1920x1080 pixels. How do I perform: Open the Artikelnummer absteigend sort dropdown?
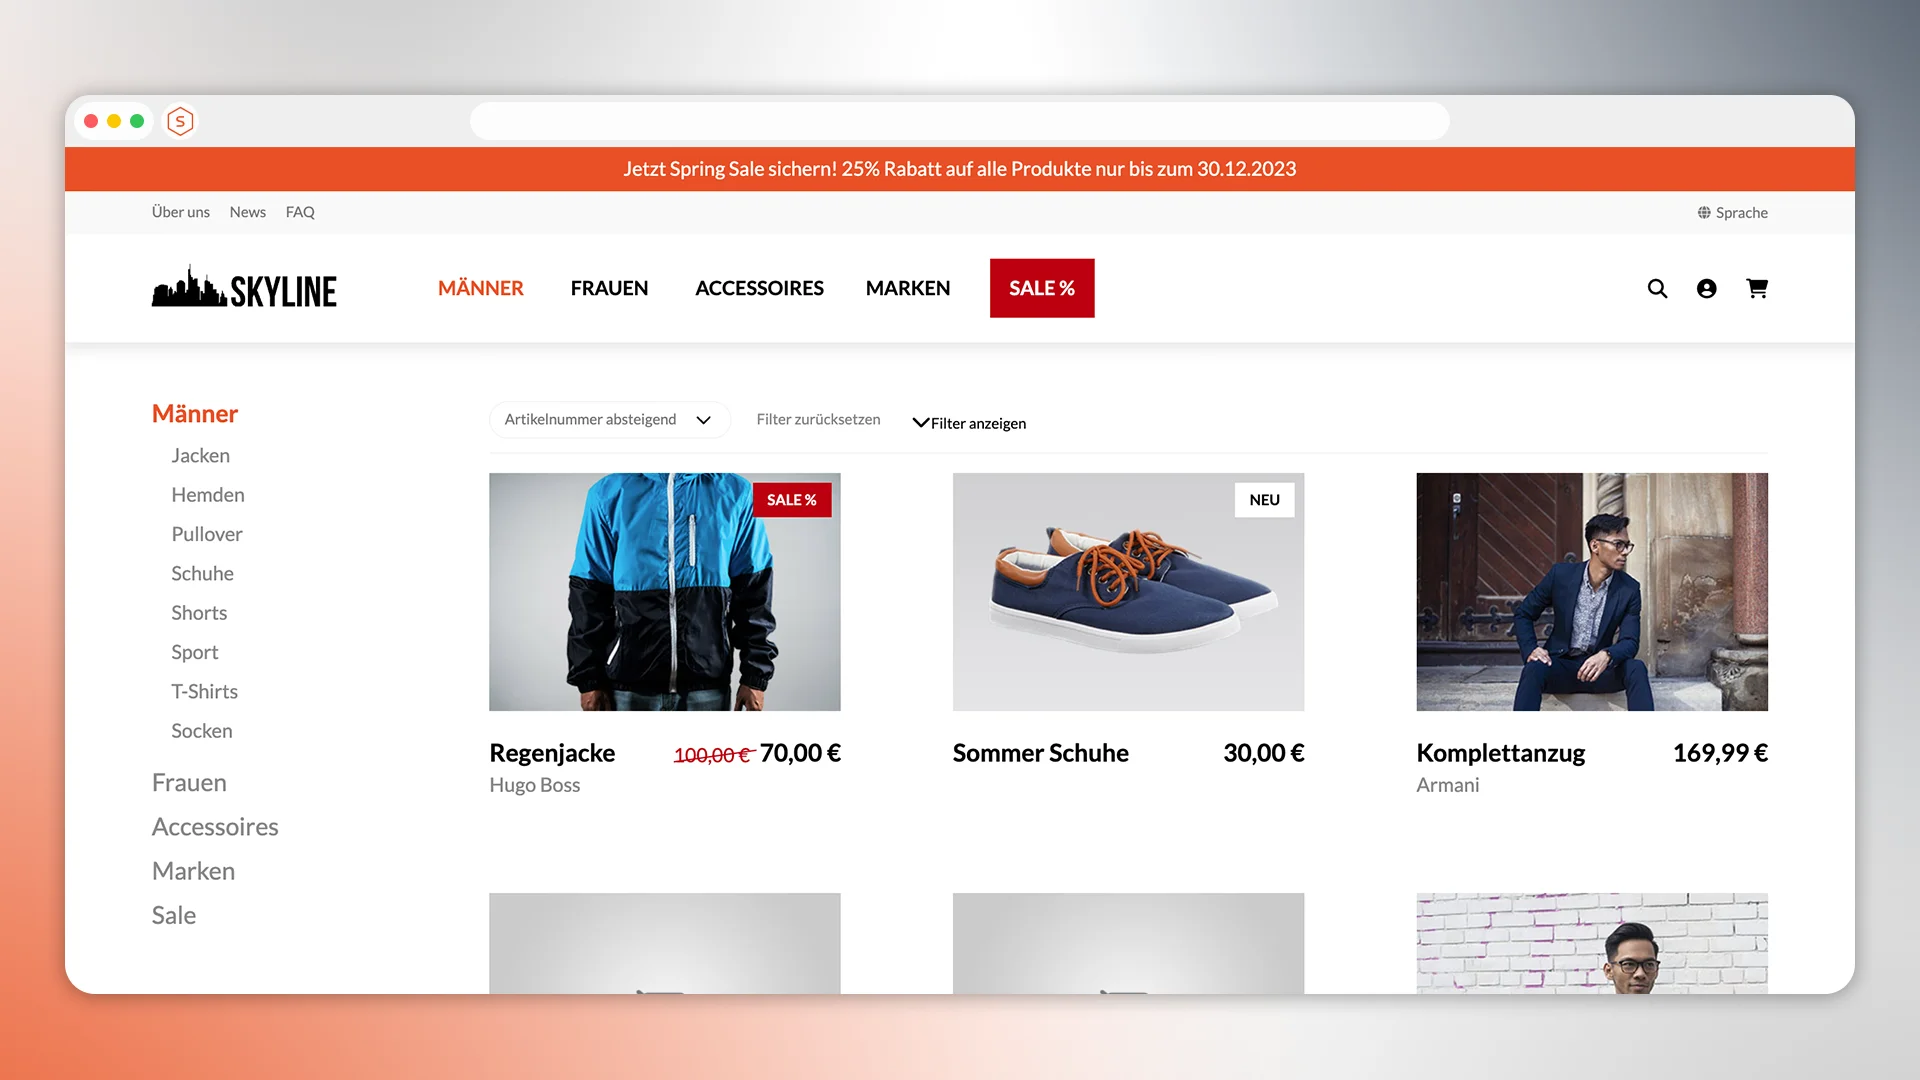610,419
